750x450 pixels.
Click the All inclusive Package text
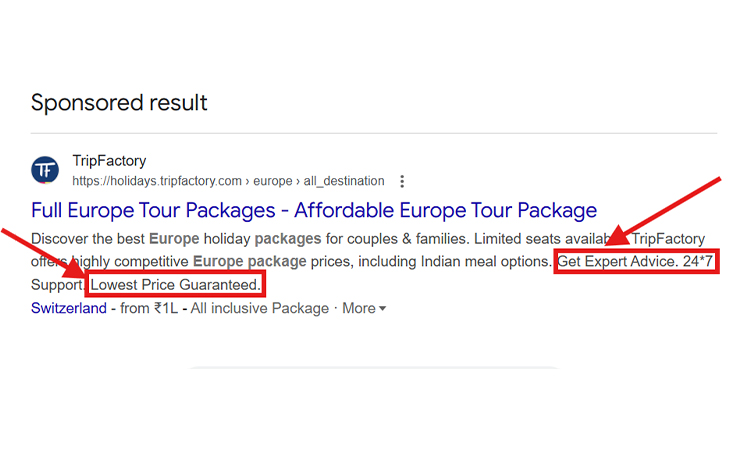259,309
